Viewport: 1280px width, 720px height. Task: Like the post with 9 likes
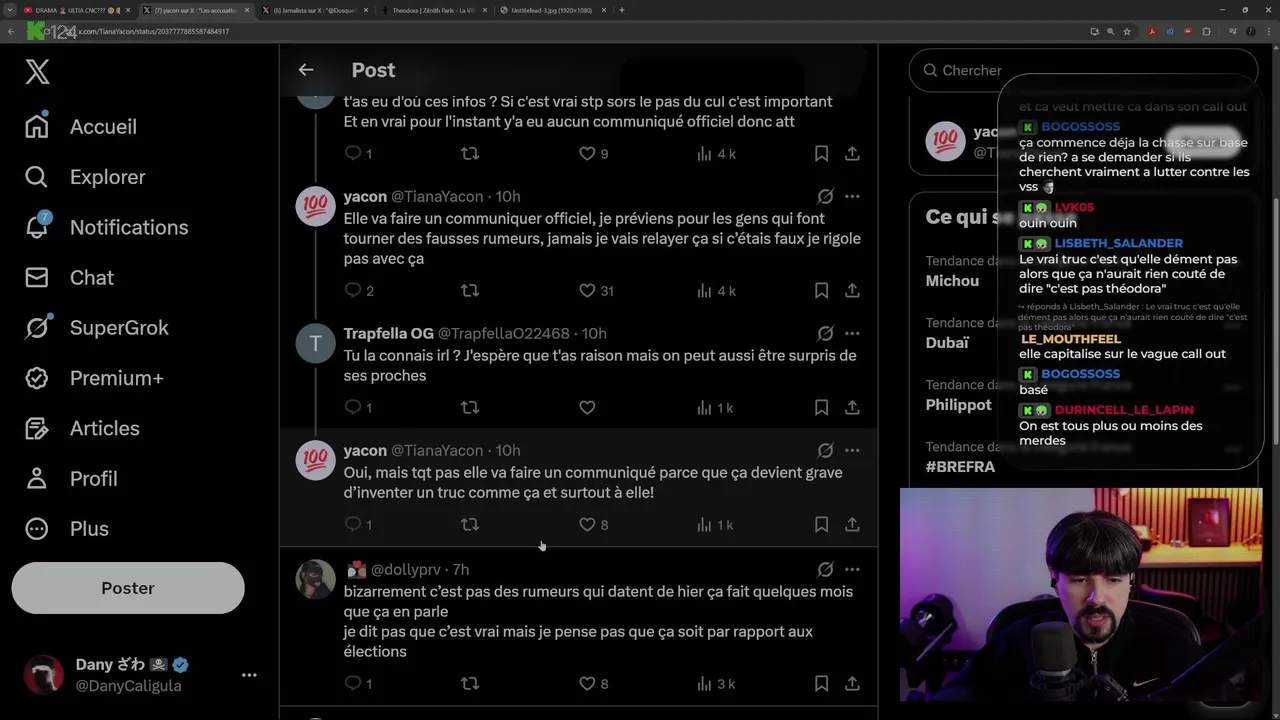pyautogui.click(x=593, y=153)
